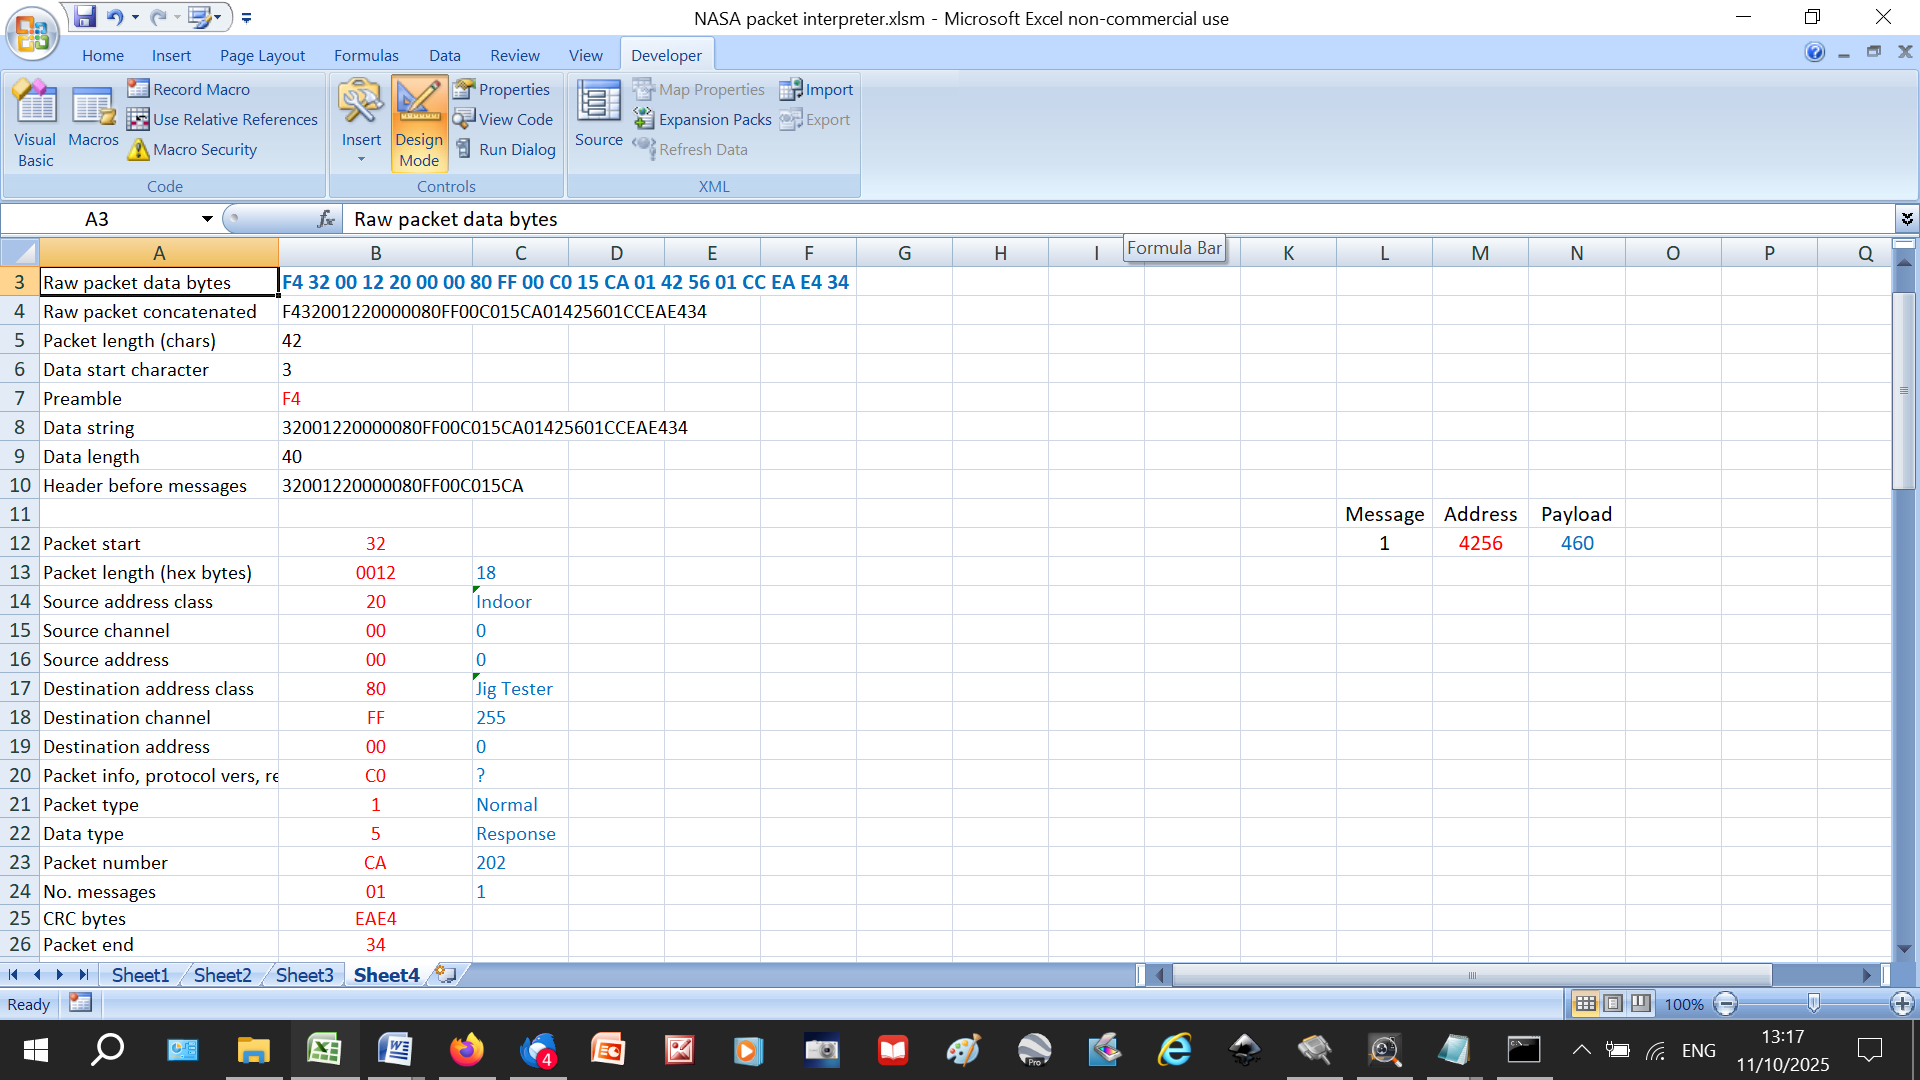Toggle Use Relative References
This screenshot has width=1920, height=1080.
[x=222, y=119]
